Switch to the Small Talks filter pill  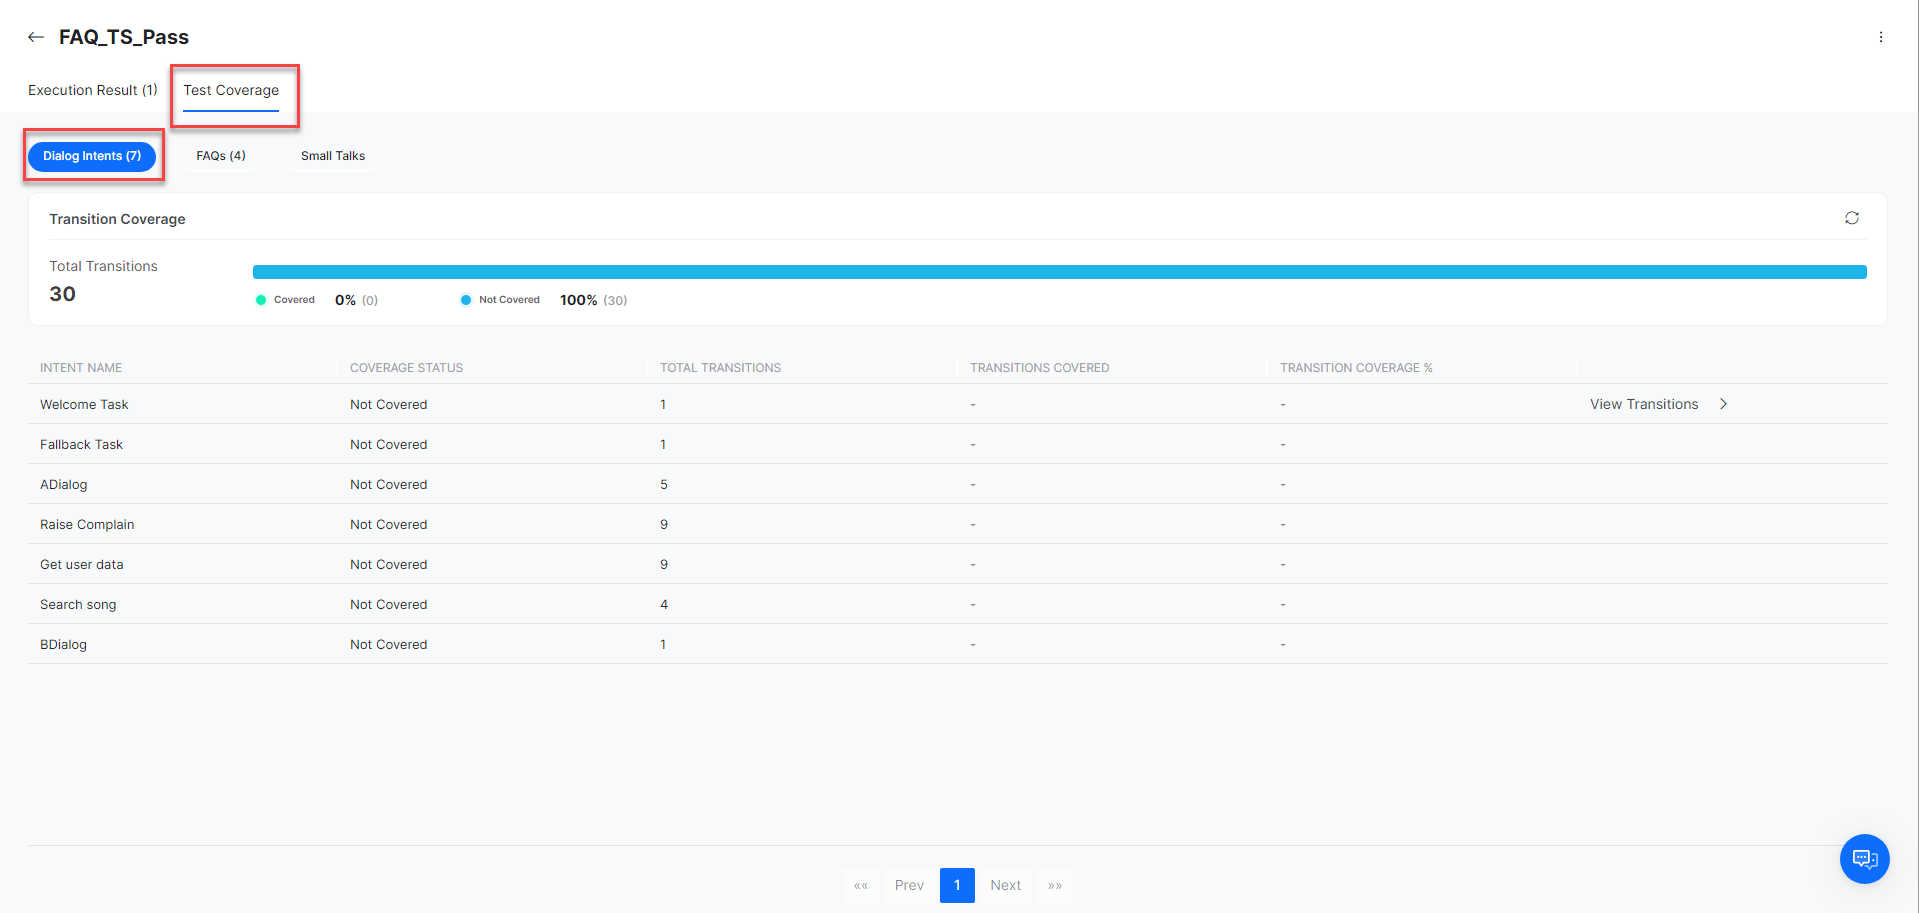point(333,156)
